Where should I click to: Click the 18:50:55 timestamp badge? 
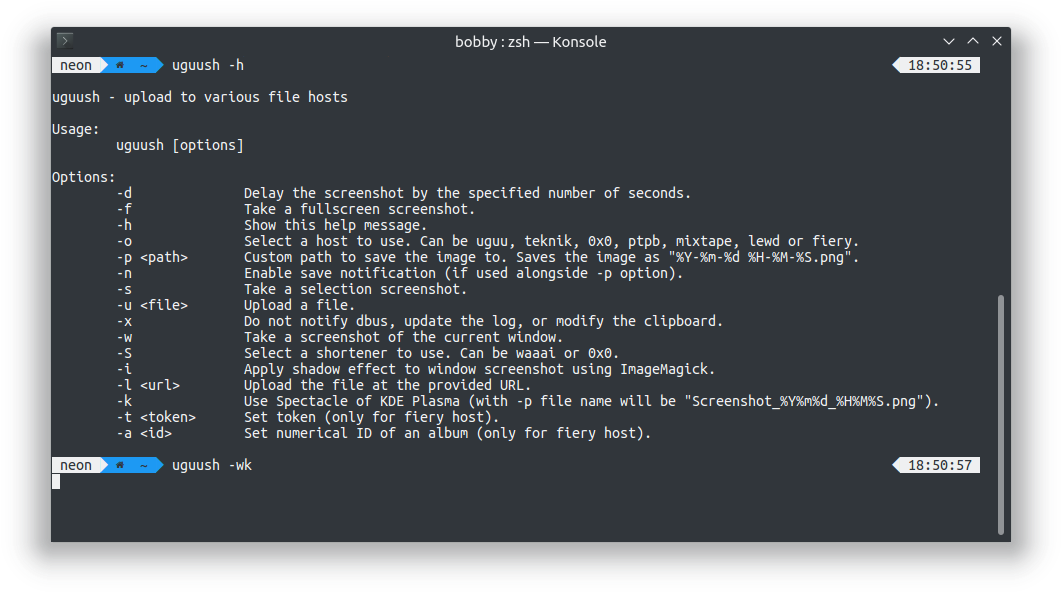point(936,65)
